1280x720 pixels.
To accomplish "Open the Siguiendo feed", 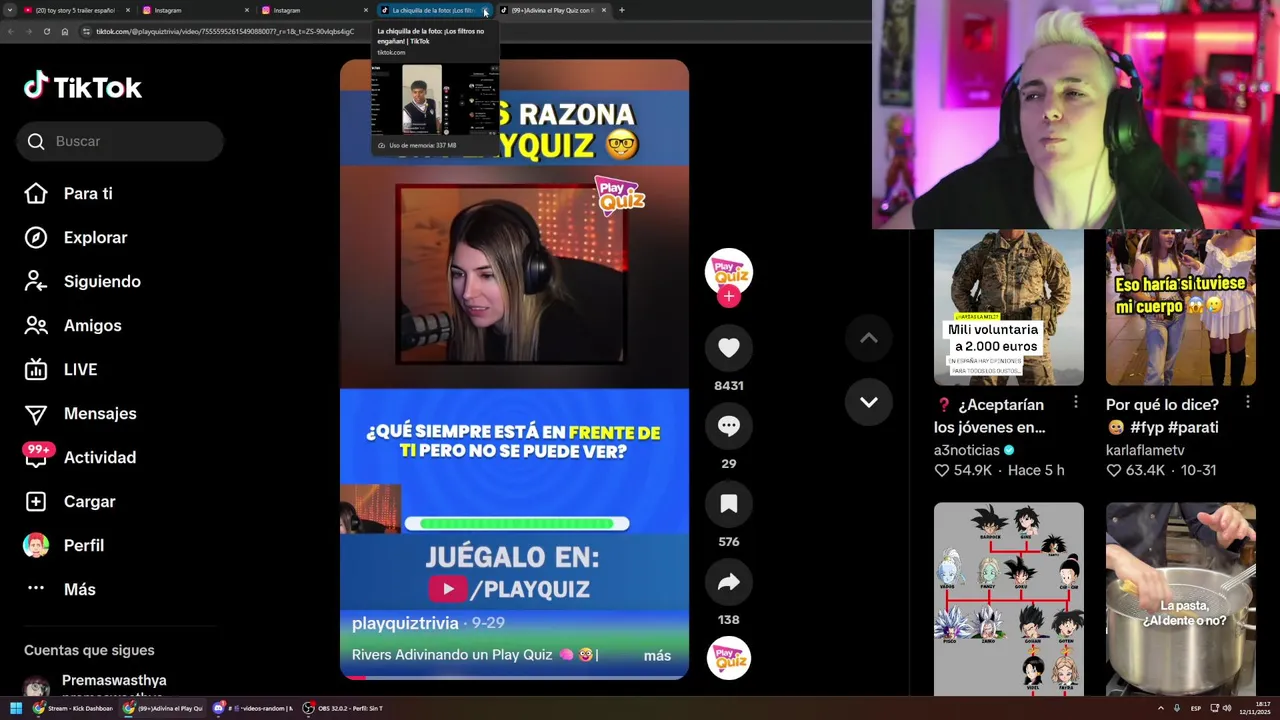I will [x=102, y=281].
